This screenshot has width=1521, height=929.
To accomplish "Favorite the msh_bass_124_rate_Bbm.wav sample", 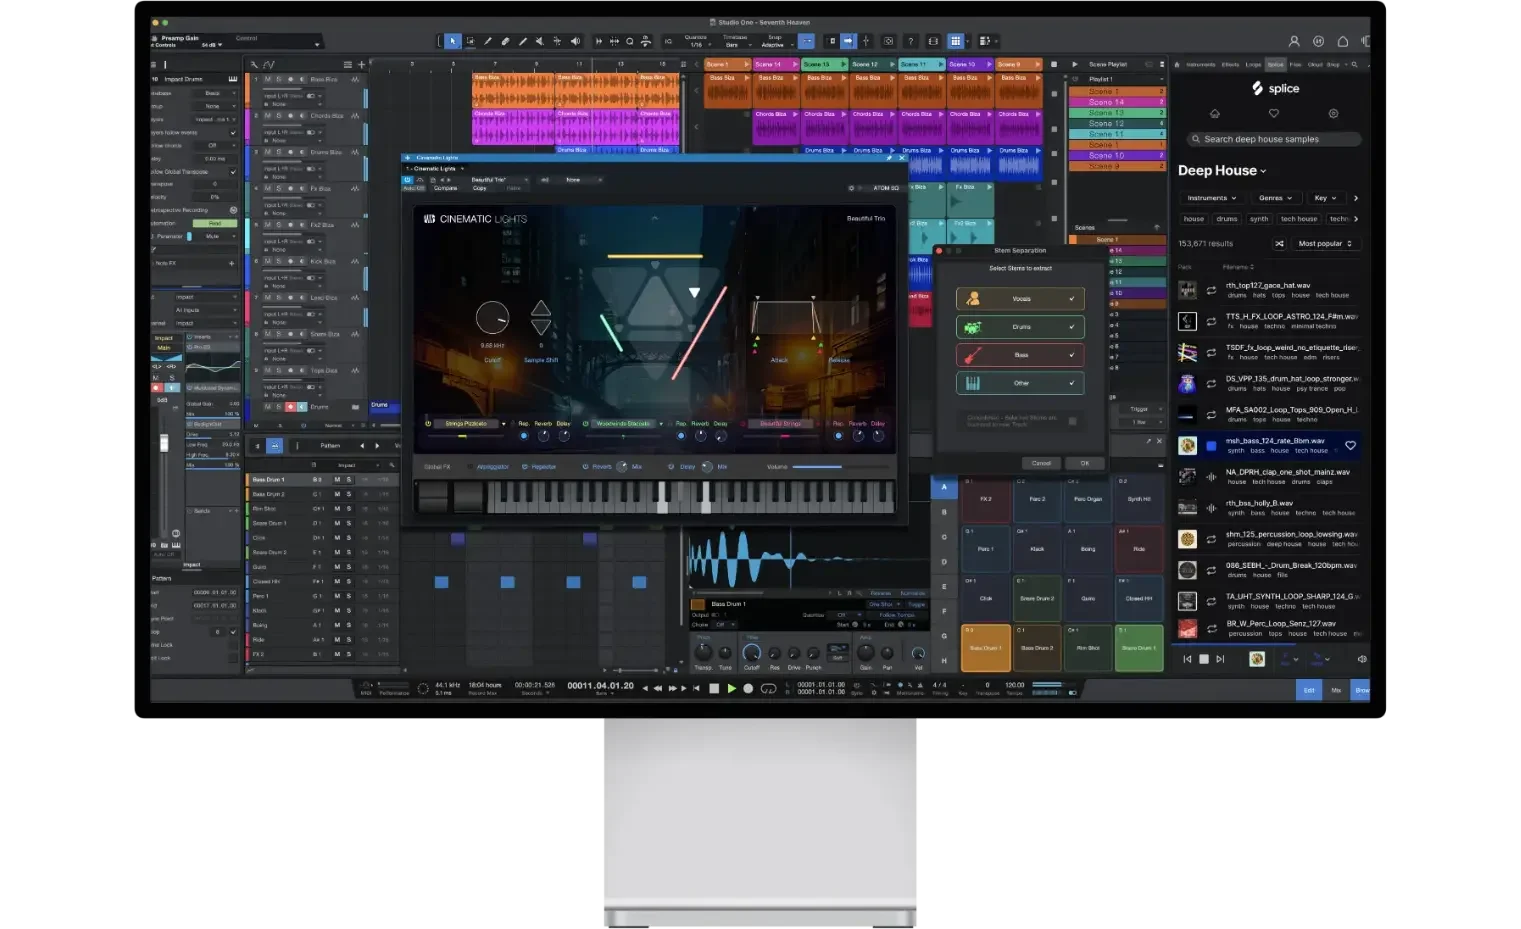I will pos(1350,445).
